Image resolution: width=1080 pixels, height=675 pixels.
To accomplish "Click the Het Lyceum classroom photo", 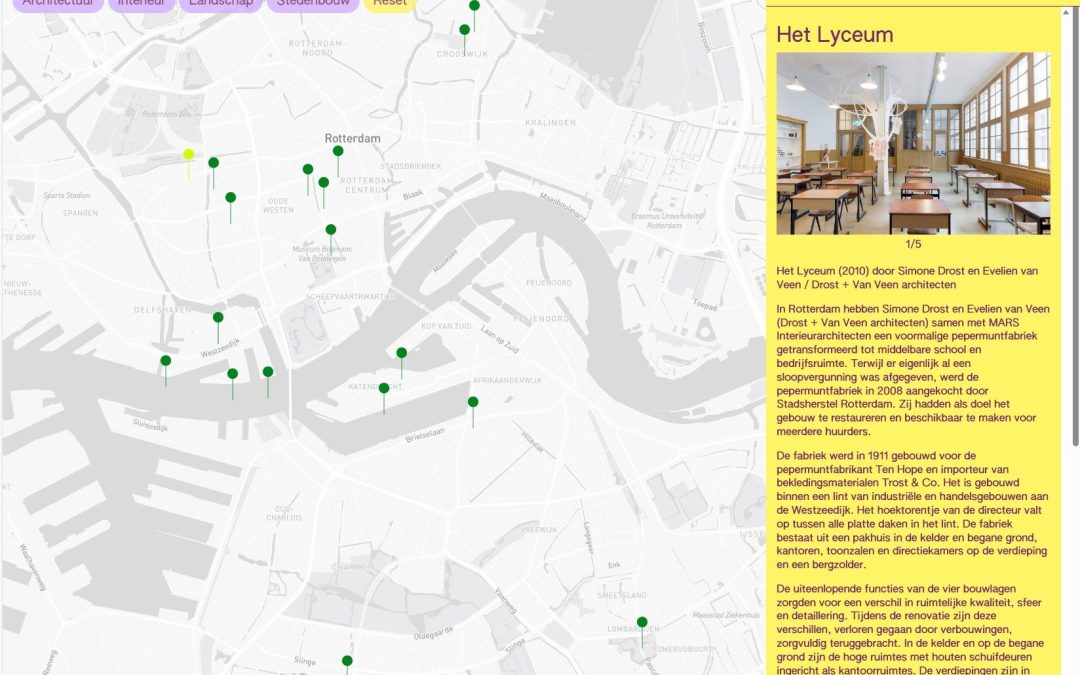I will click(x=913, y=143).
